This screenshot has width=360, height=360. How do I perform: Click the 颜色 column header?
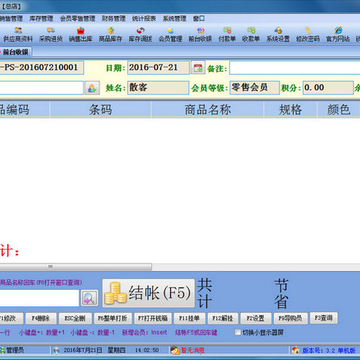click(338, 110)
